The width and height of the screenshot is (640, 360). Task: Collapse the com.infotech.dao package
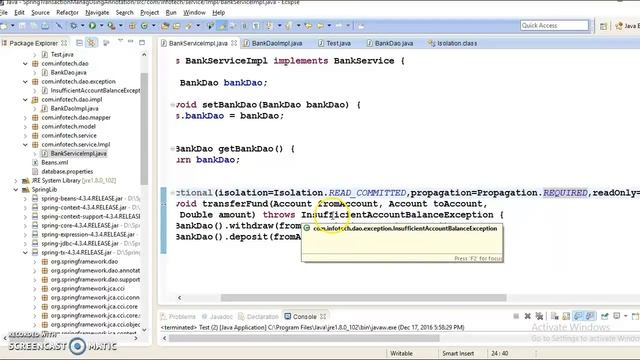(25, 63)
